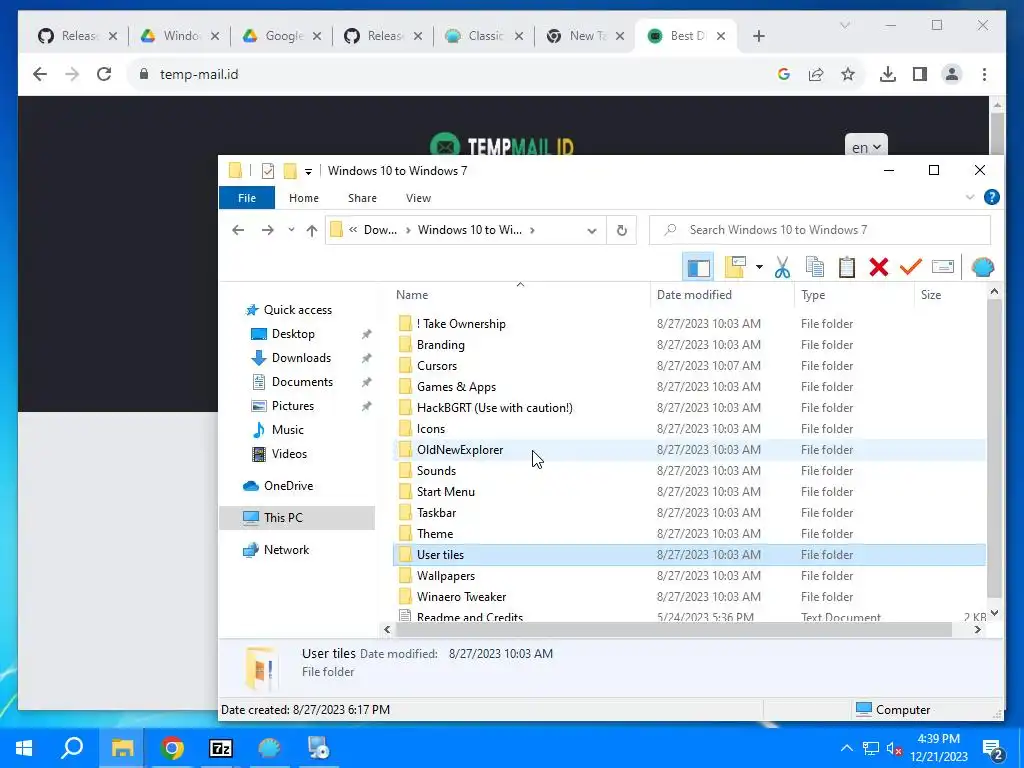Select Network in navigation pane
The width and height of the screenshot is (1024, 768).
point(286,550)
